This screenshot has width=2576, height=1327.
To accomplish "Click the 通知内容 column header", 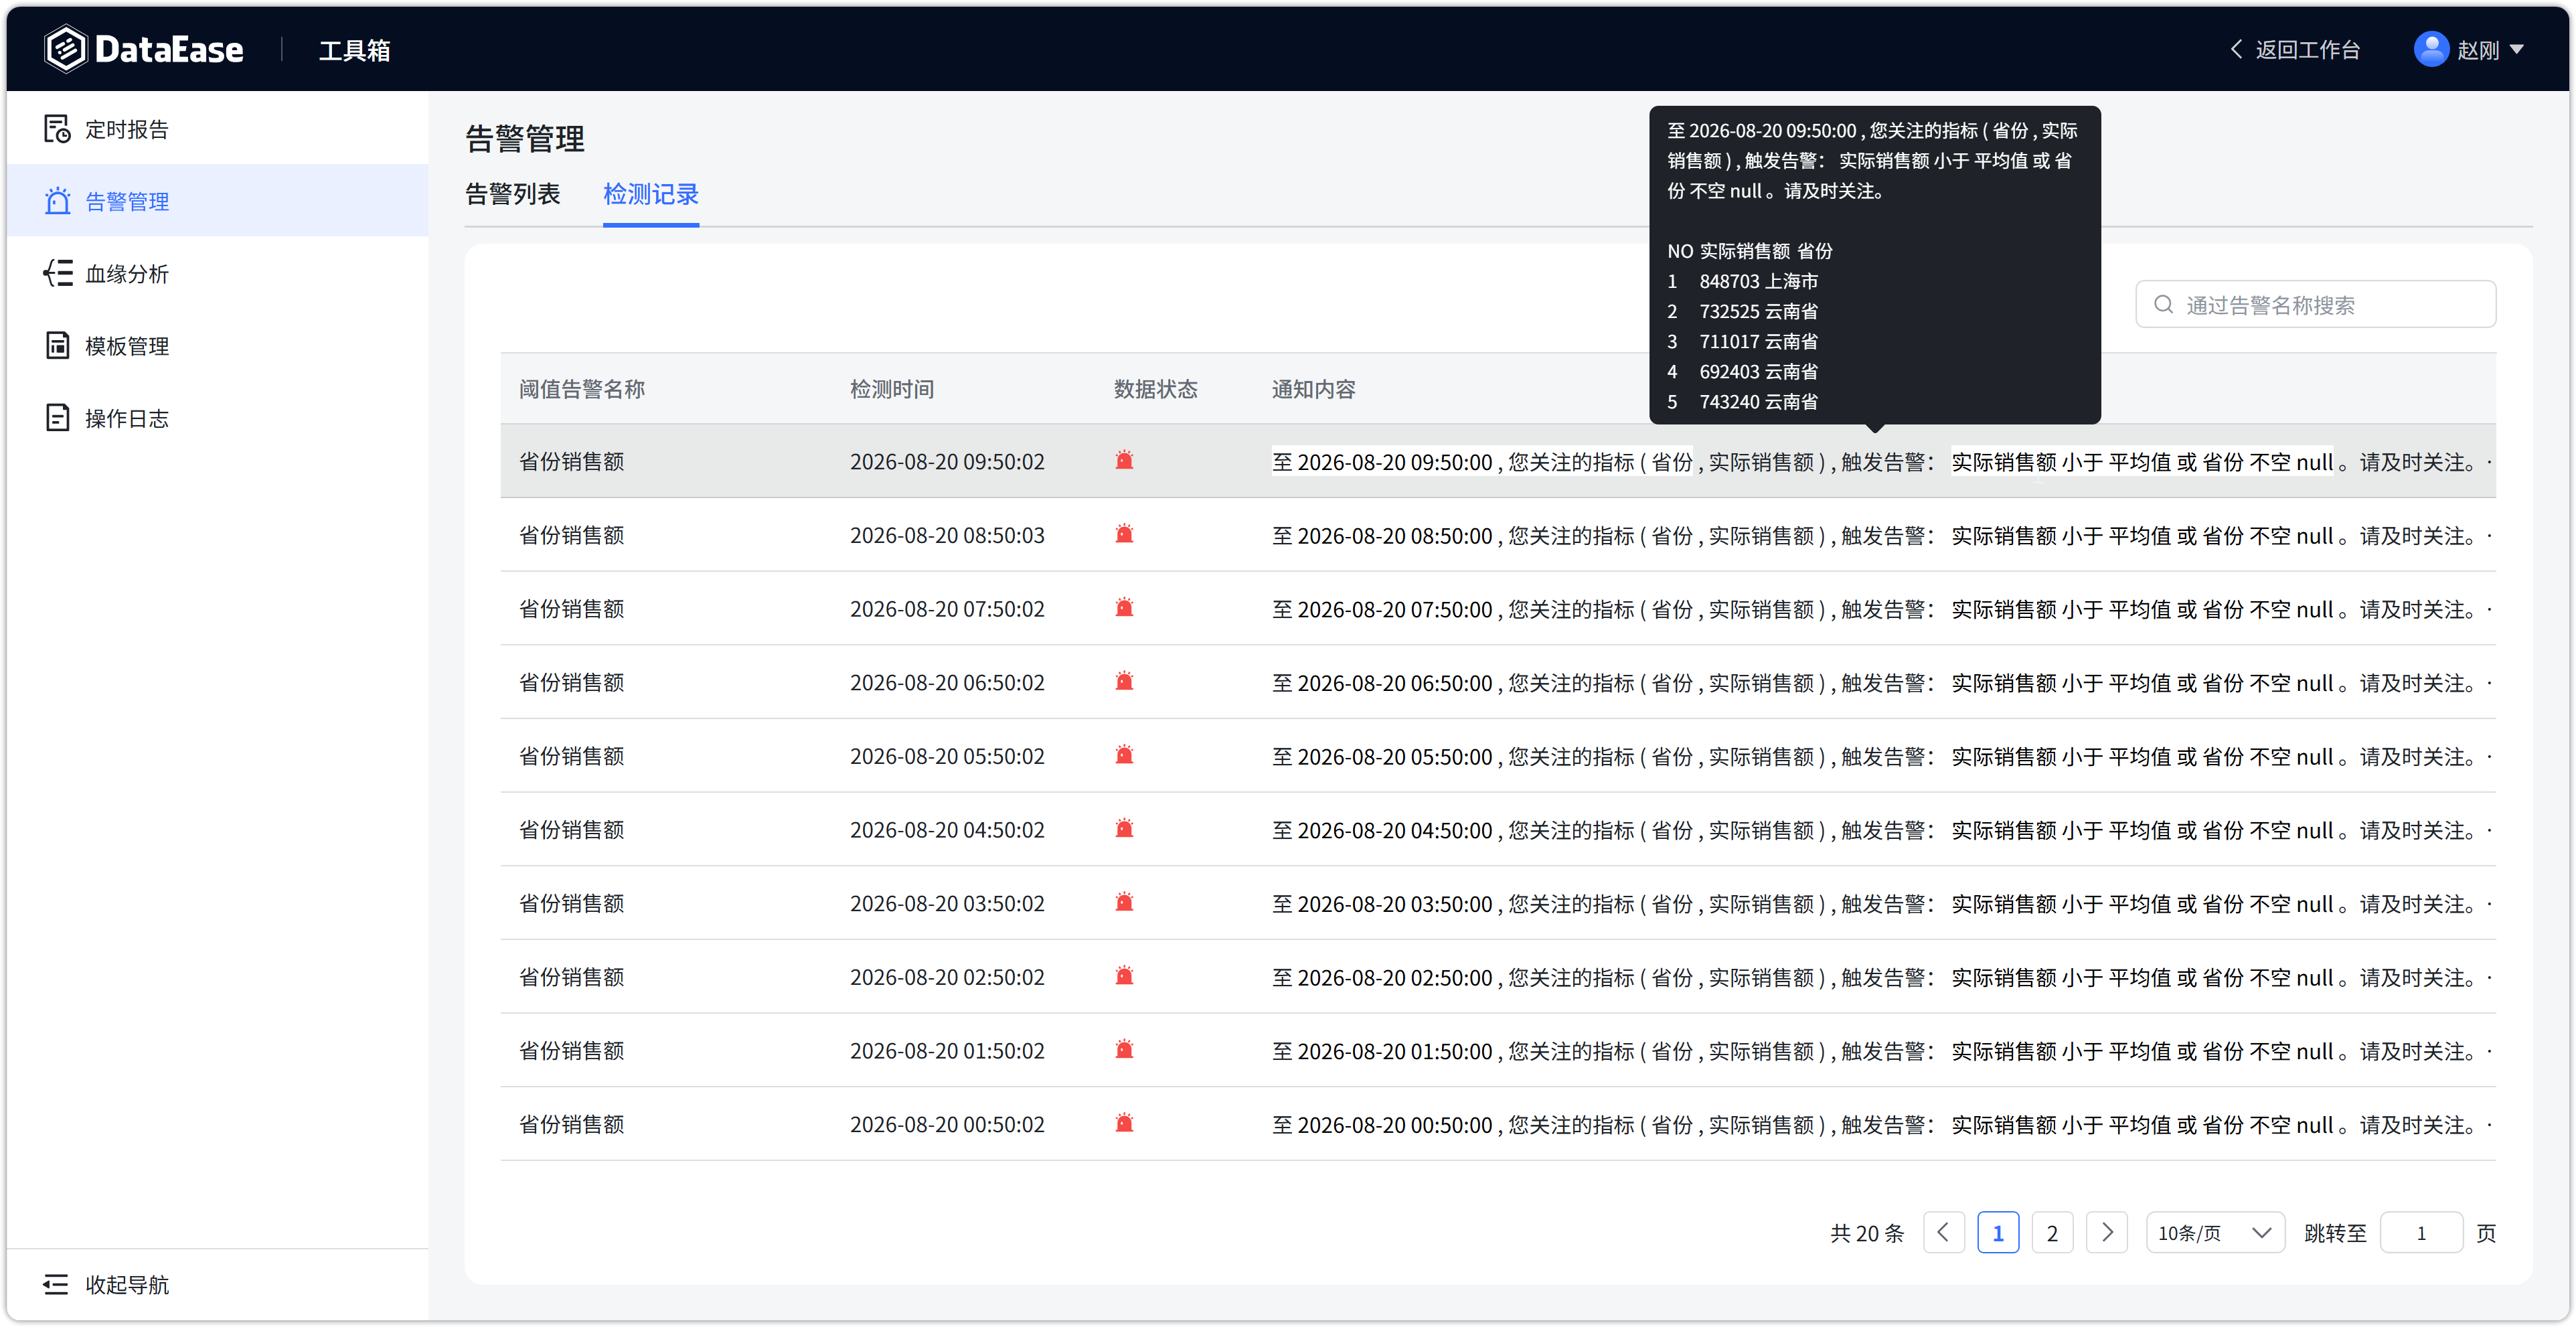I will [x=1313, y=388].
